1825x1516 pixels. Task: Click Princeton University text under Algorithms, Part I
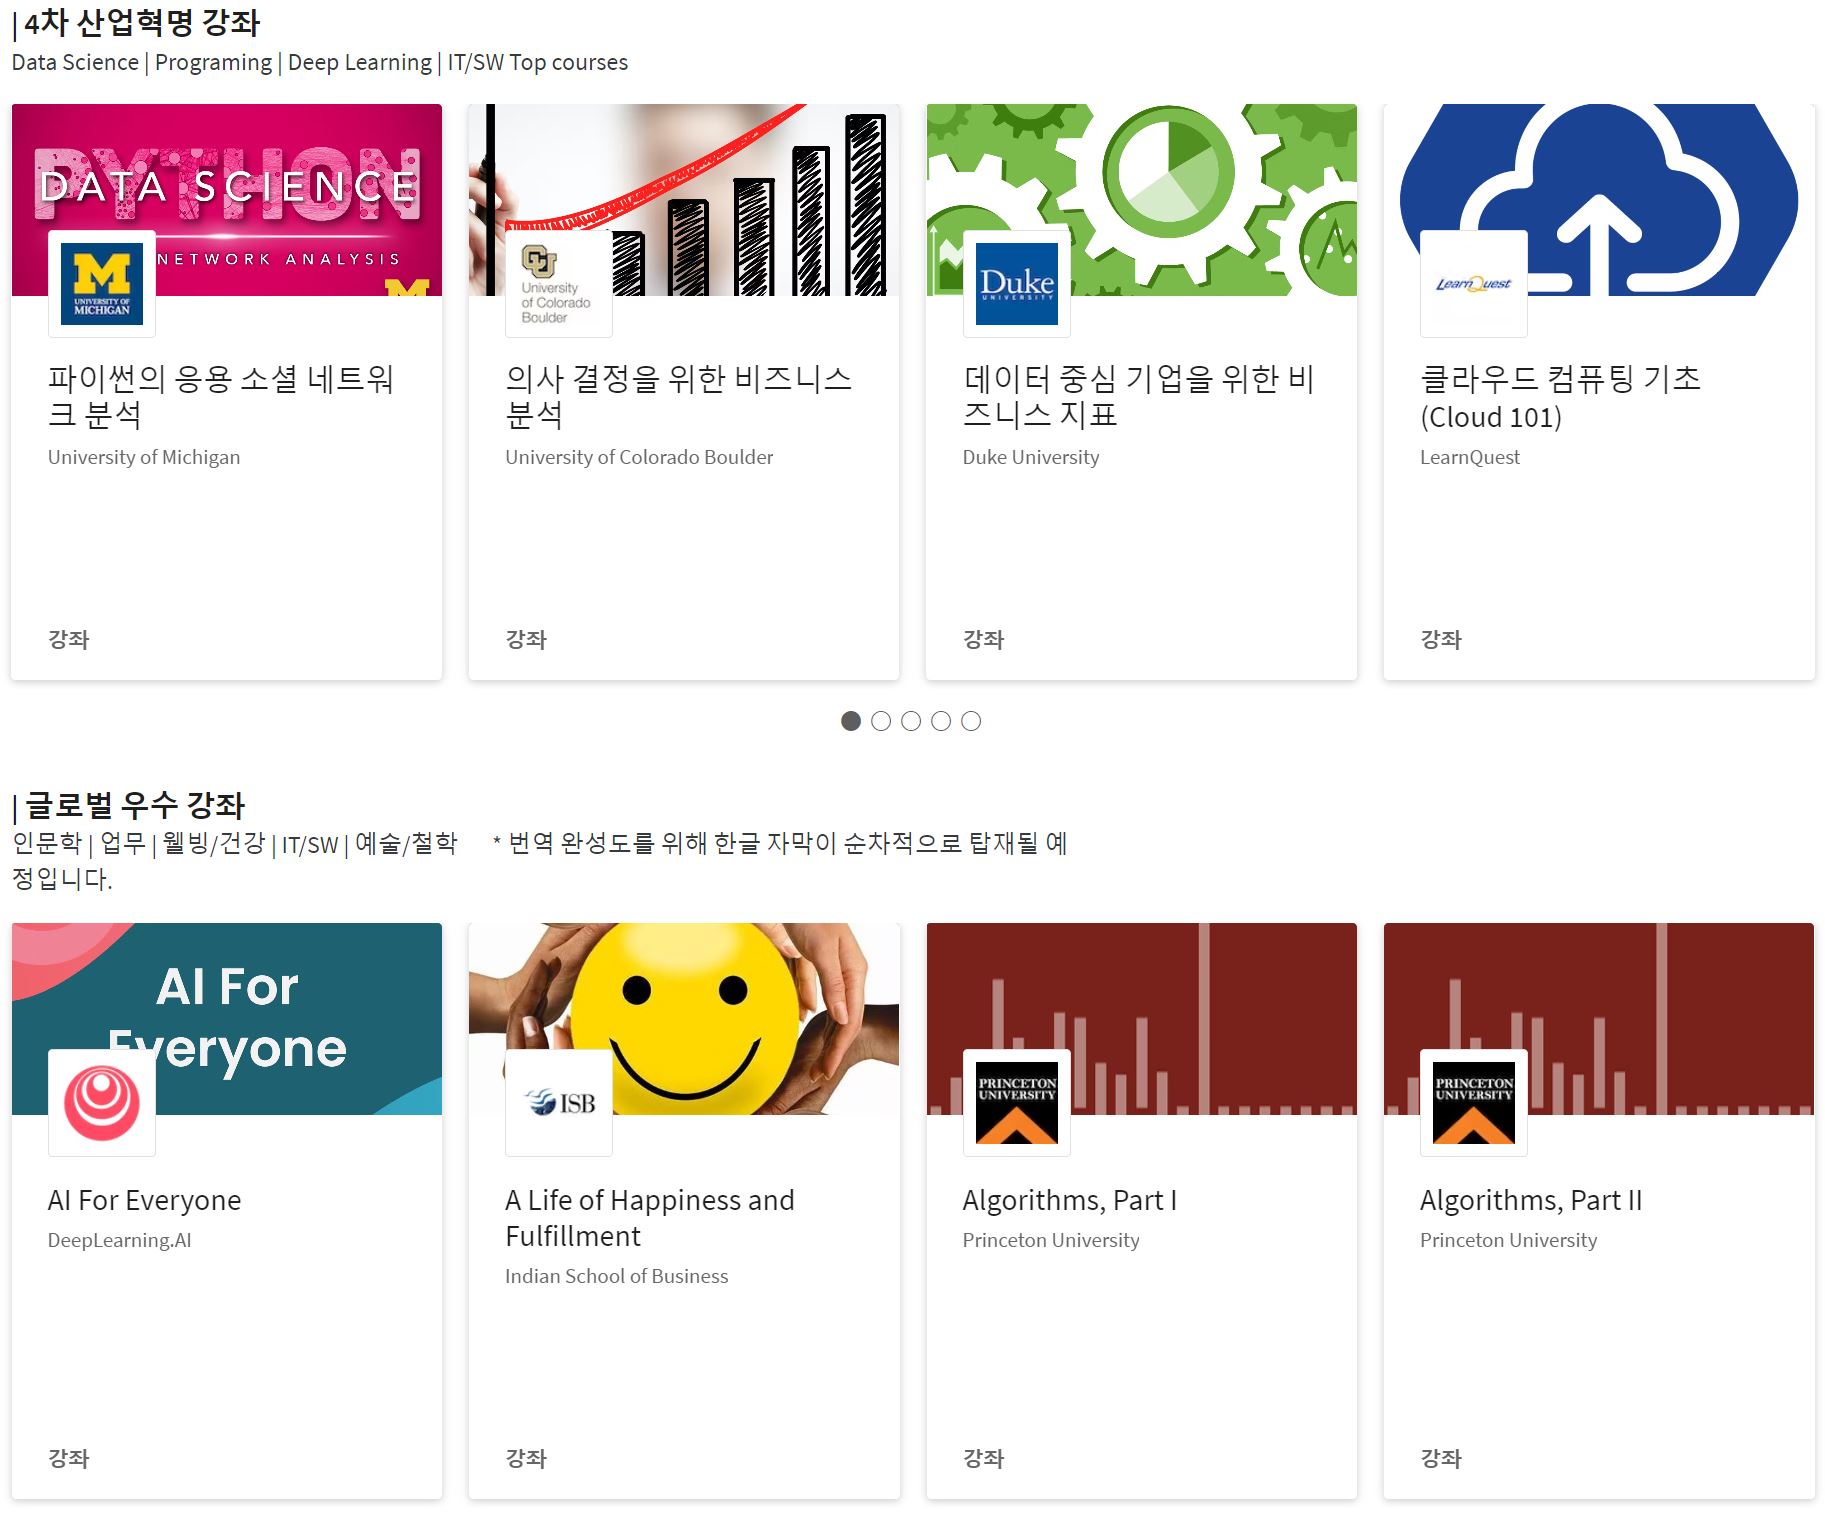(1051, 1240)
